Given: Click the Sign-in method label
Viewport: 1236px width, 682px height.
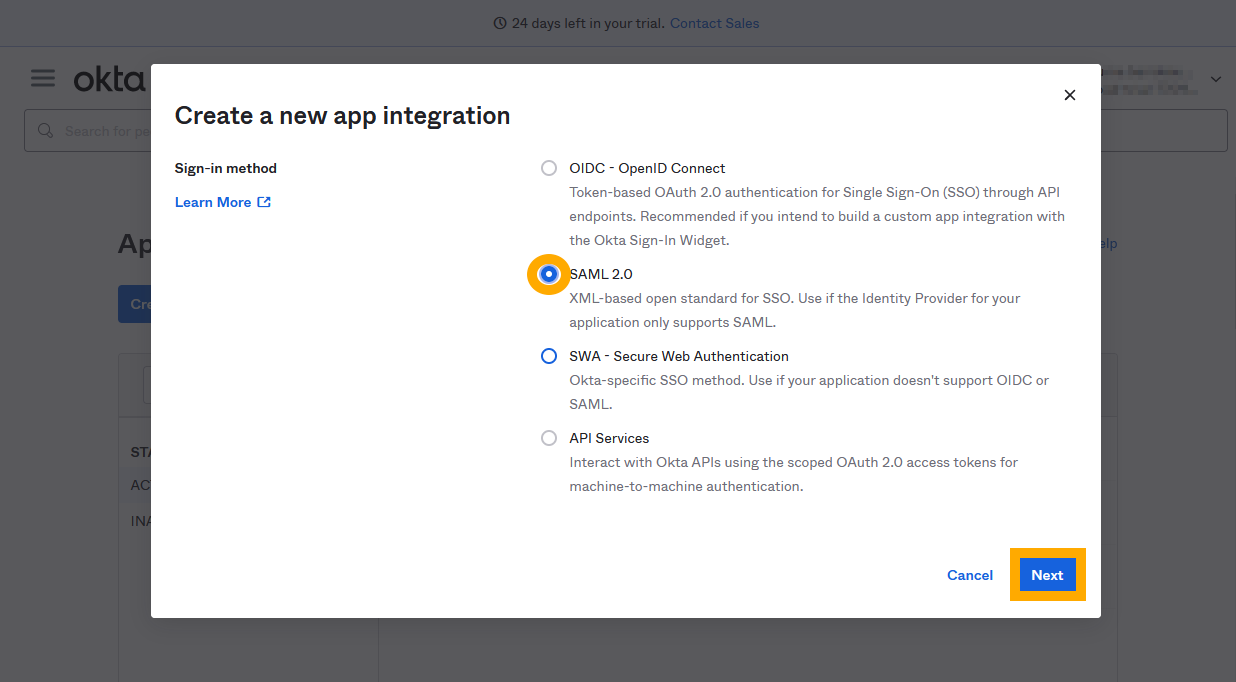Looking at the screenshot, I should click(226, 168).
